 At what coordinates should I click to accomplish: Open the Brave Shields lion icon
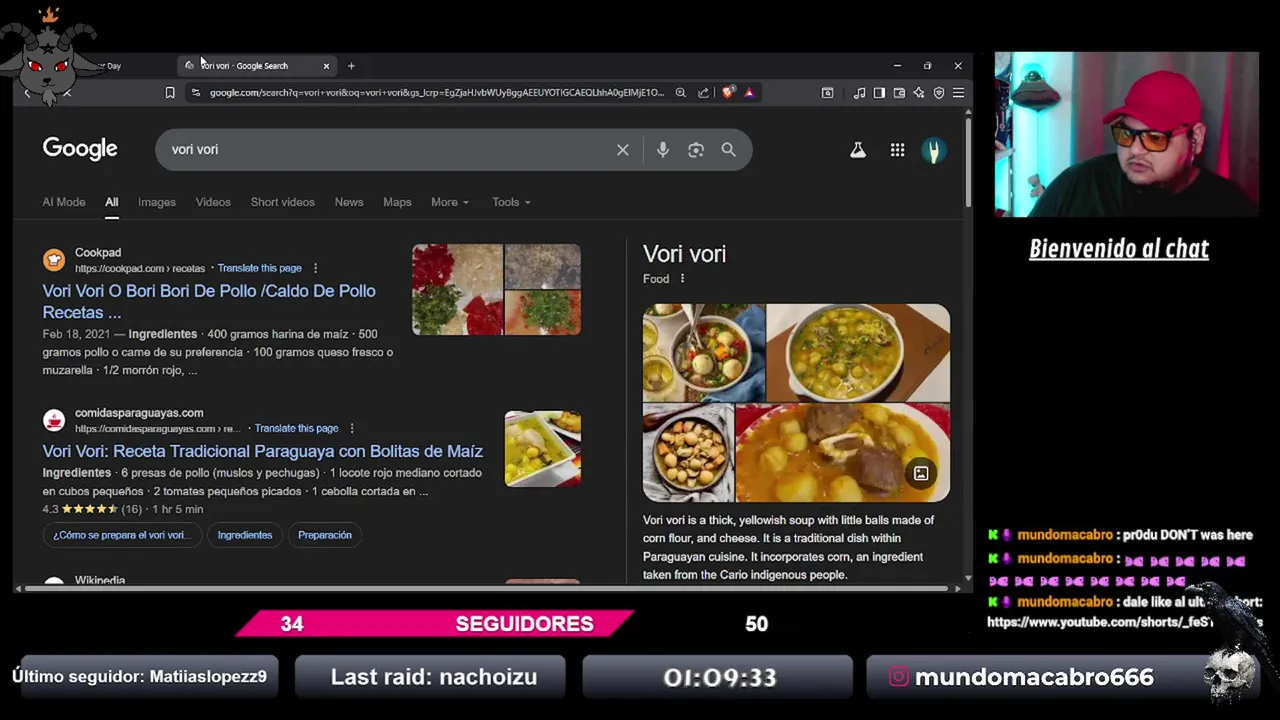tap(728, 92)
